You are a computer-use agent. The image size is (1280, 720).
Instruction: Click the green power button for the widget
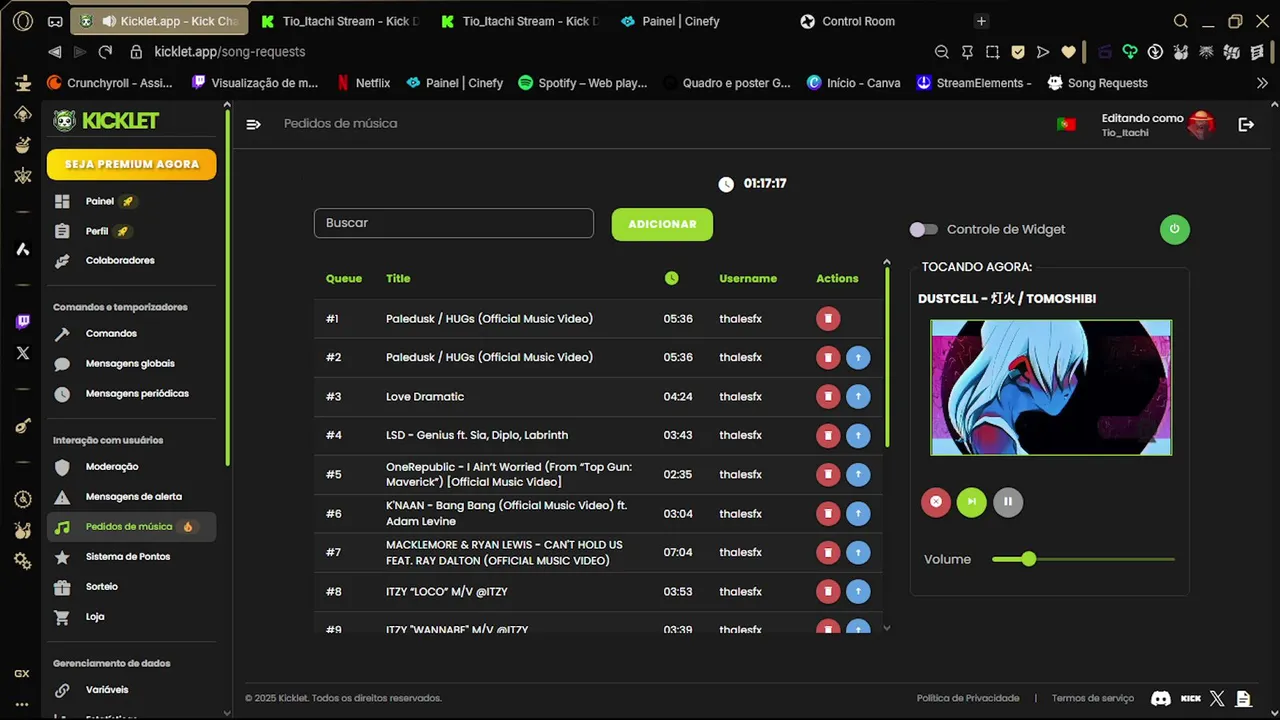(1175, 229)
